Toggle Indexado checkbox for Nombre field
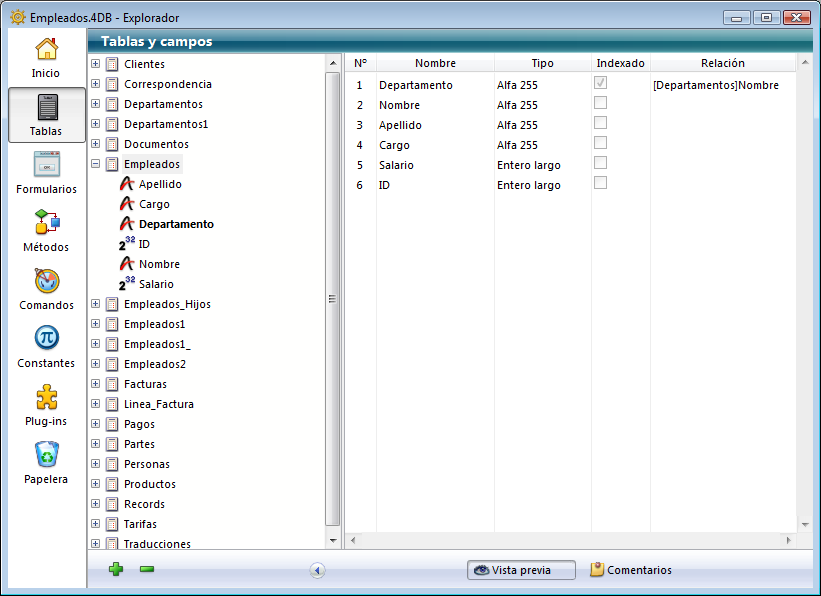 [600, 103]
